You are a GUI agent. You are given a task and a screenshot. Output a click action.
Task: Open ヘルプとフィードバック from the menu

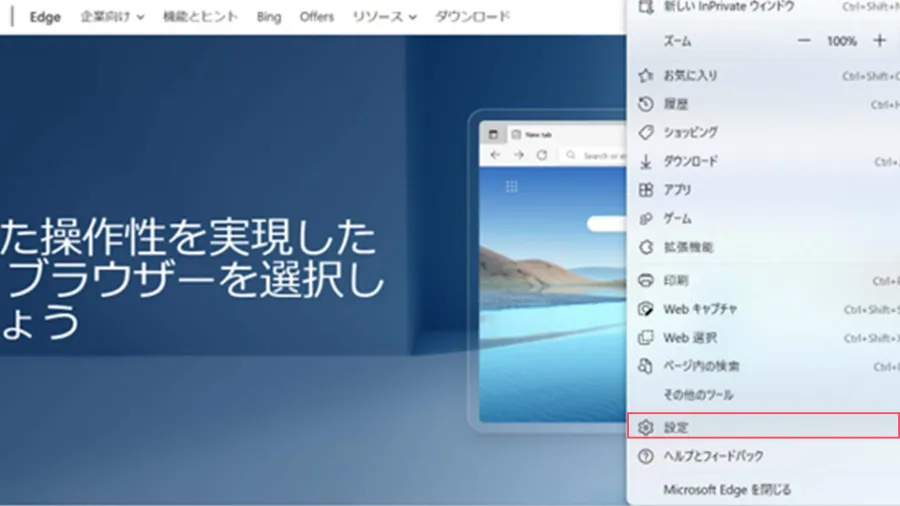pos(763,456)
